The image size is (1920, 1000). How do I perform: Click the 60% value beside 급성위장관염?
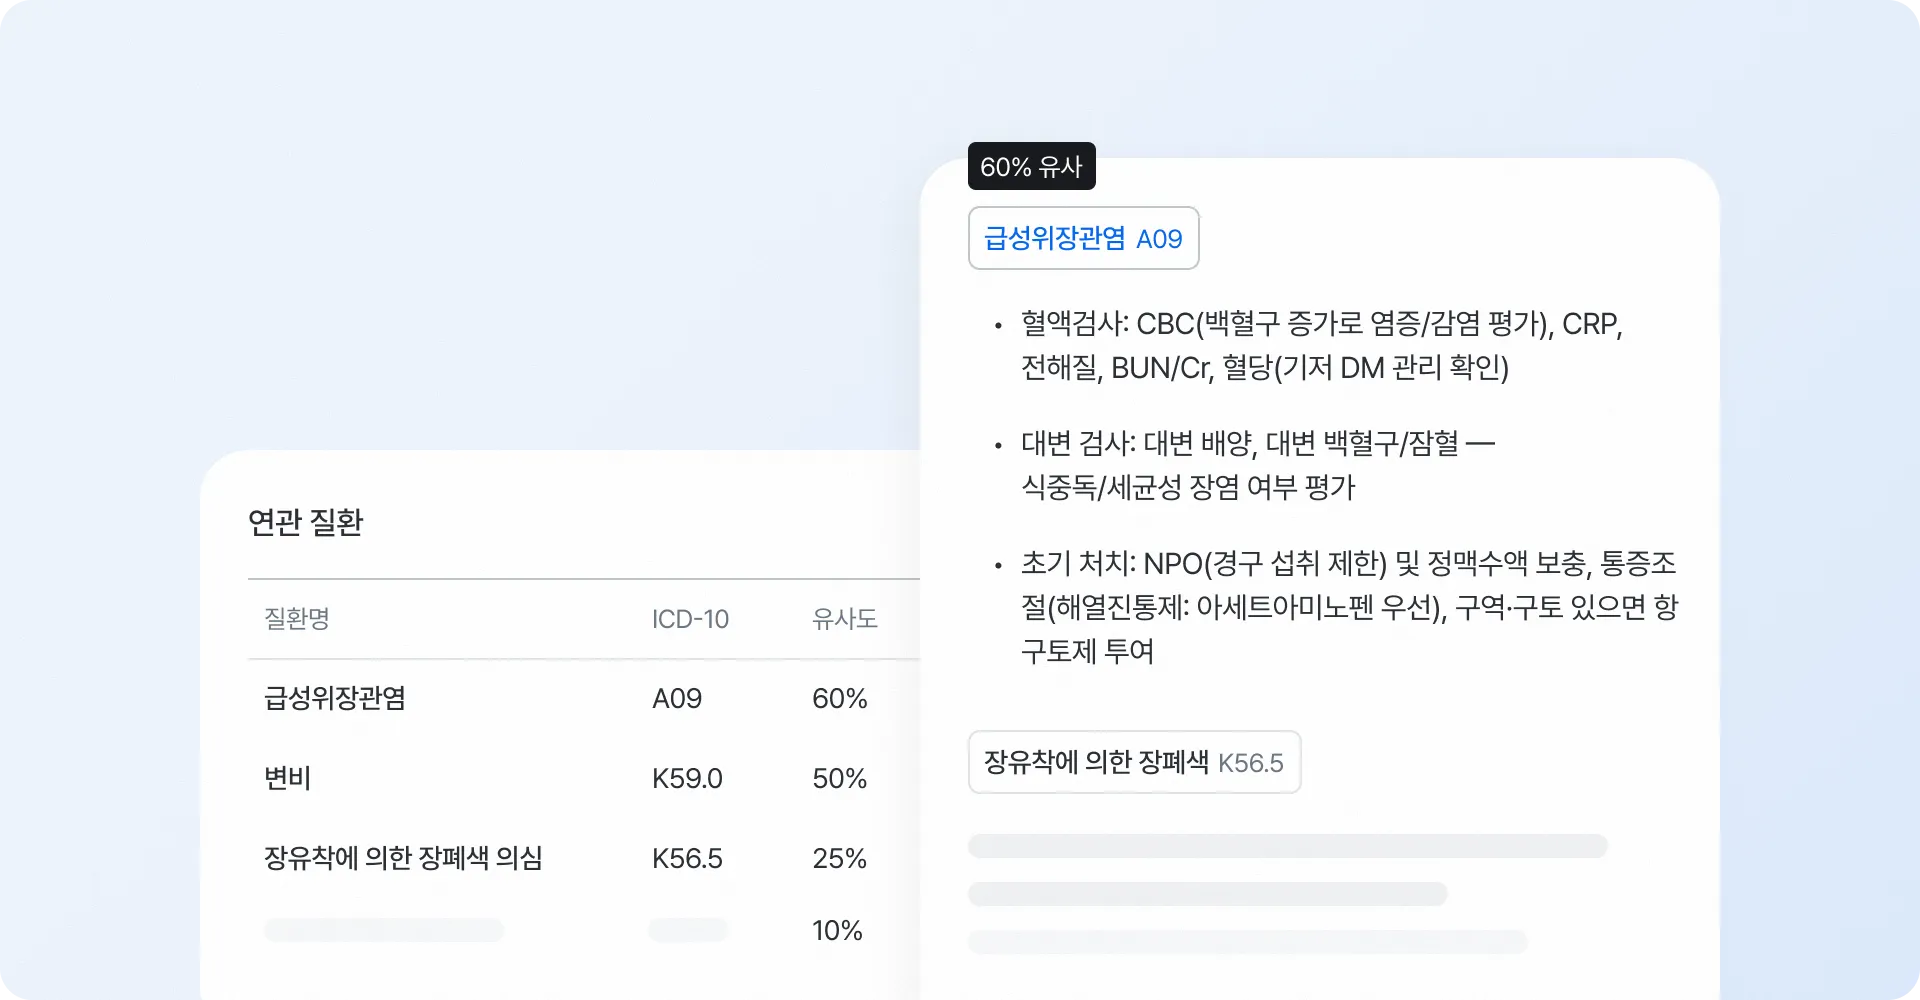(x=839, y=699)
